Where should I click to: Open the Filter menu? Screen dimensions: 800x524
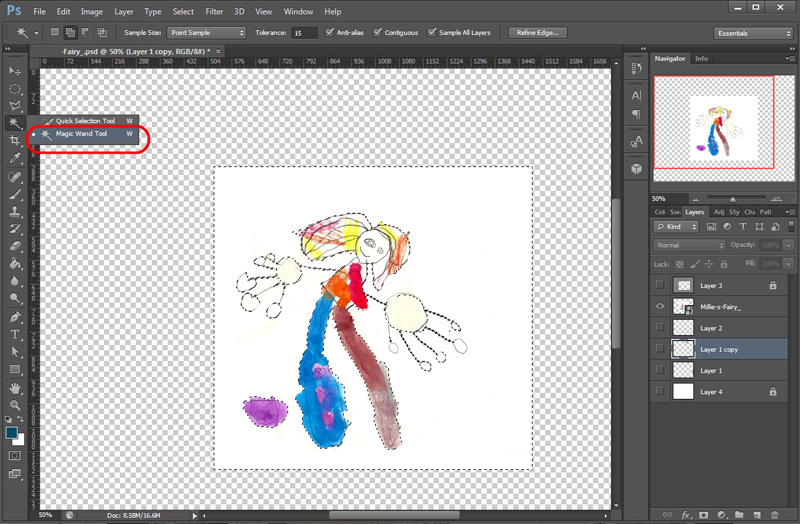pos(214,11)
